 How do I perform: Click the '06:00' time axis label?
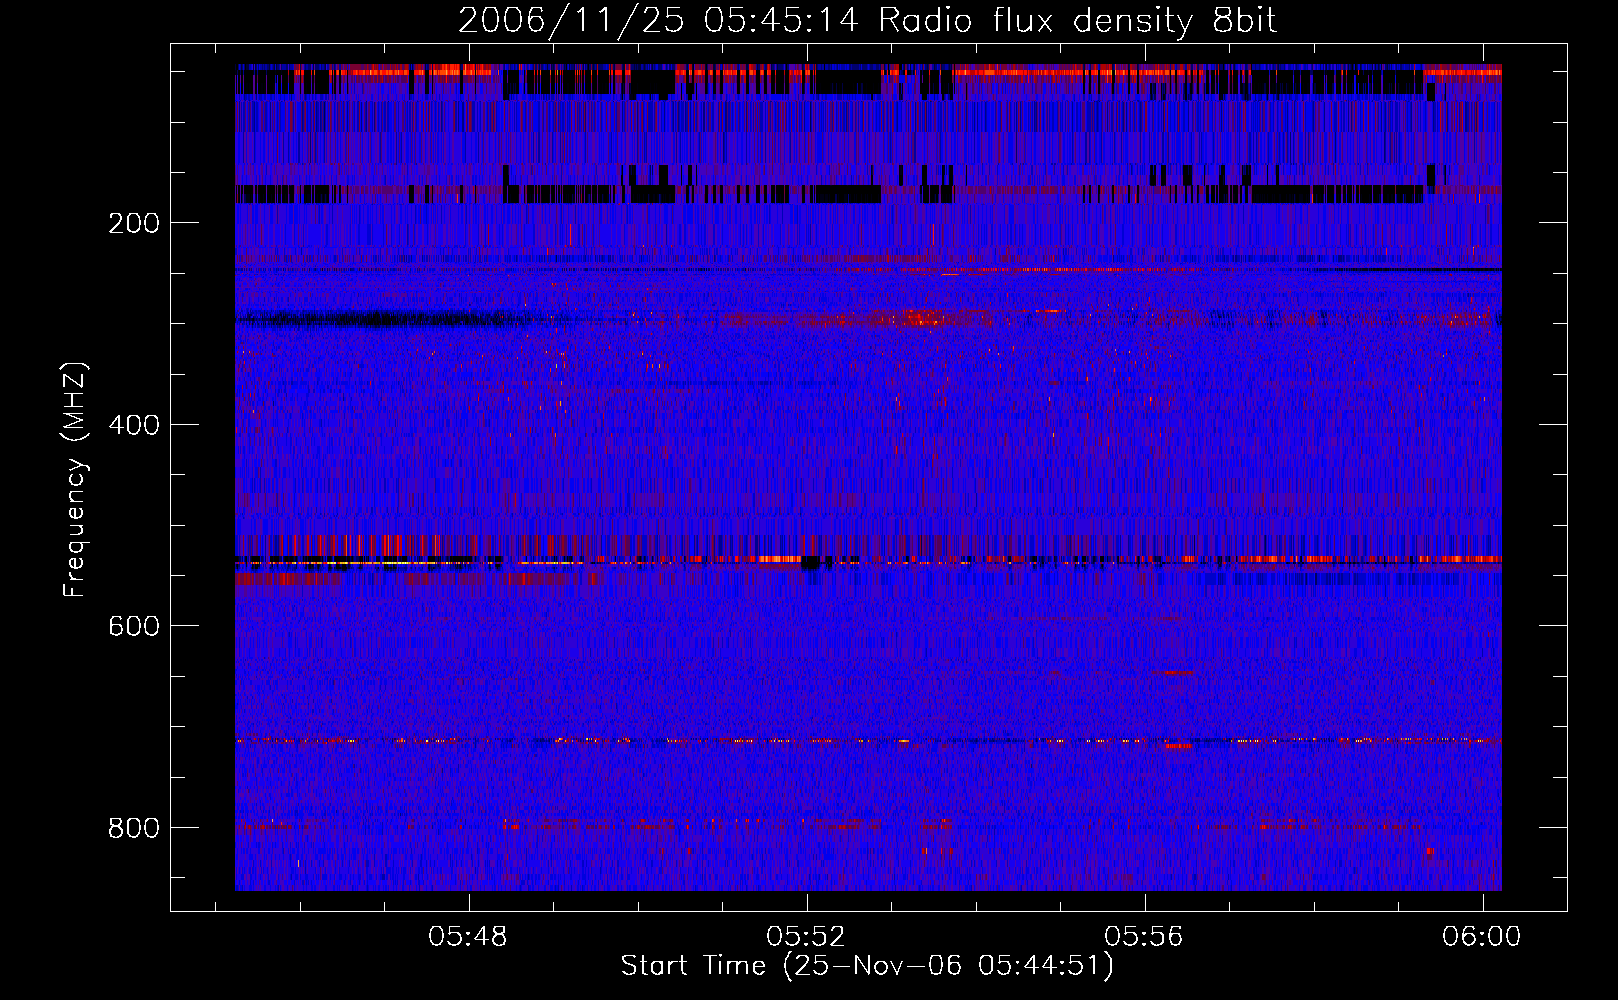1482,936
